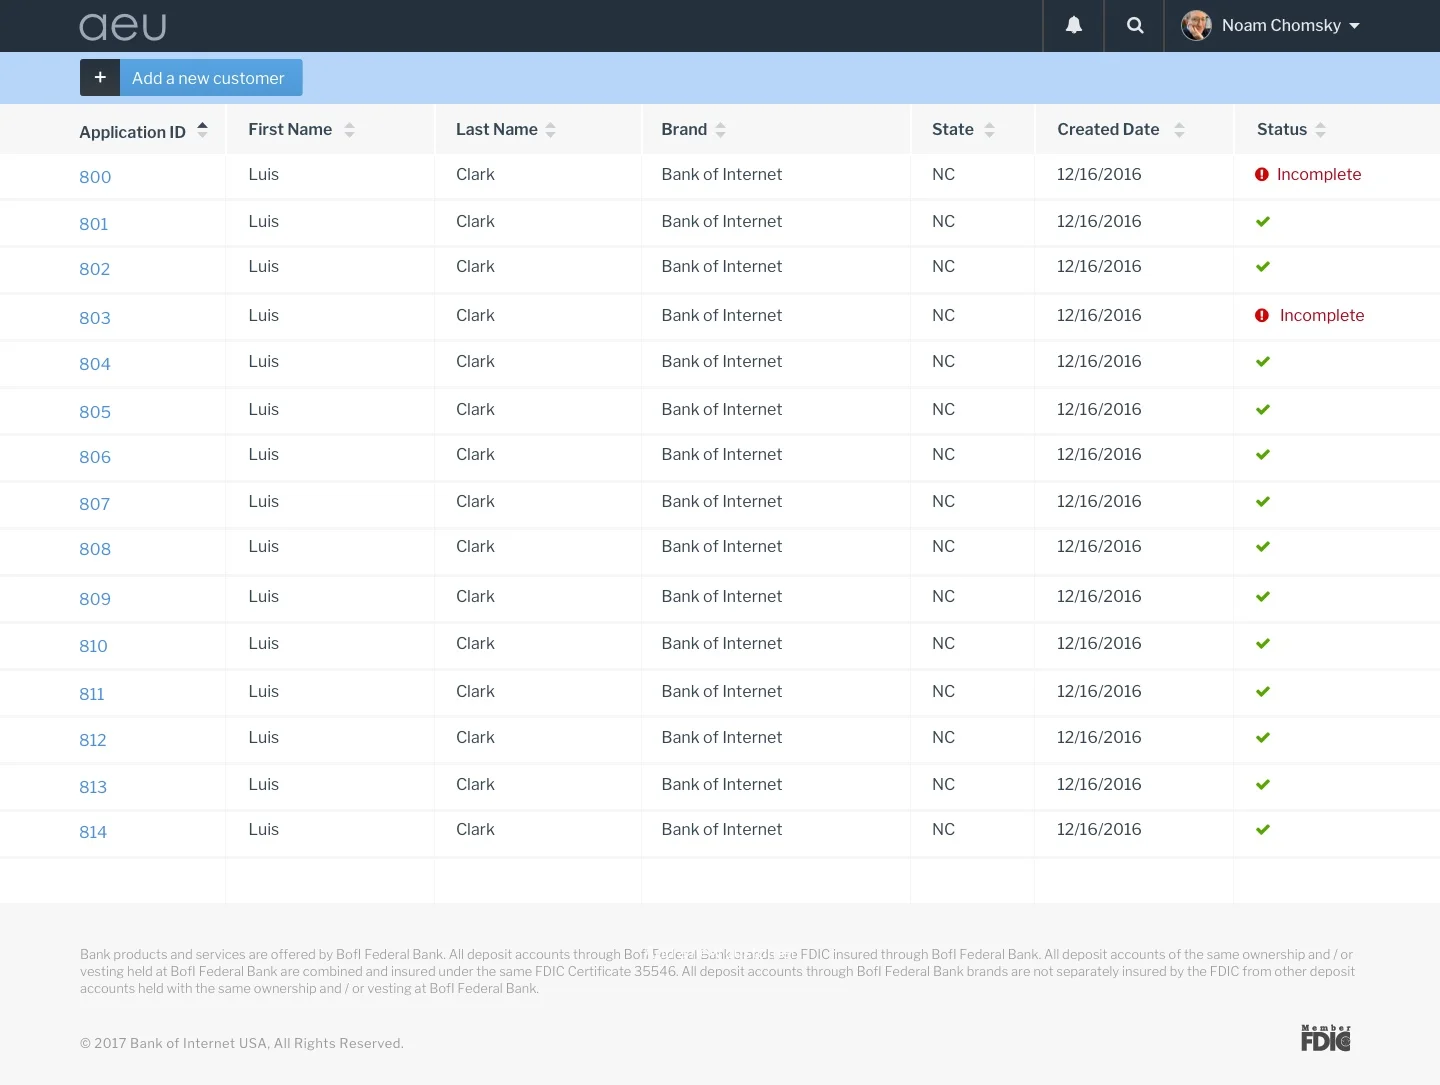Click the plus icon for new customer
This screenshot has height=1085, width=1440.
pos(100,78)
